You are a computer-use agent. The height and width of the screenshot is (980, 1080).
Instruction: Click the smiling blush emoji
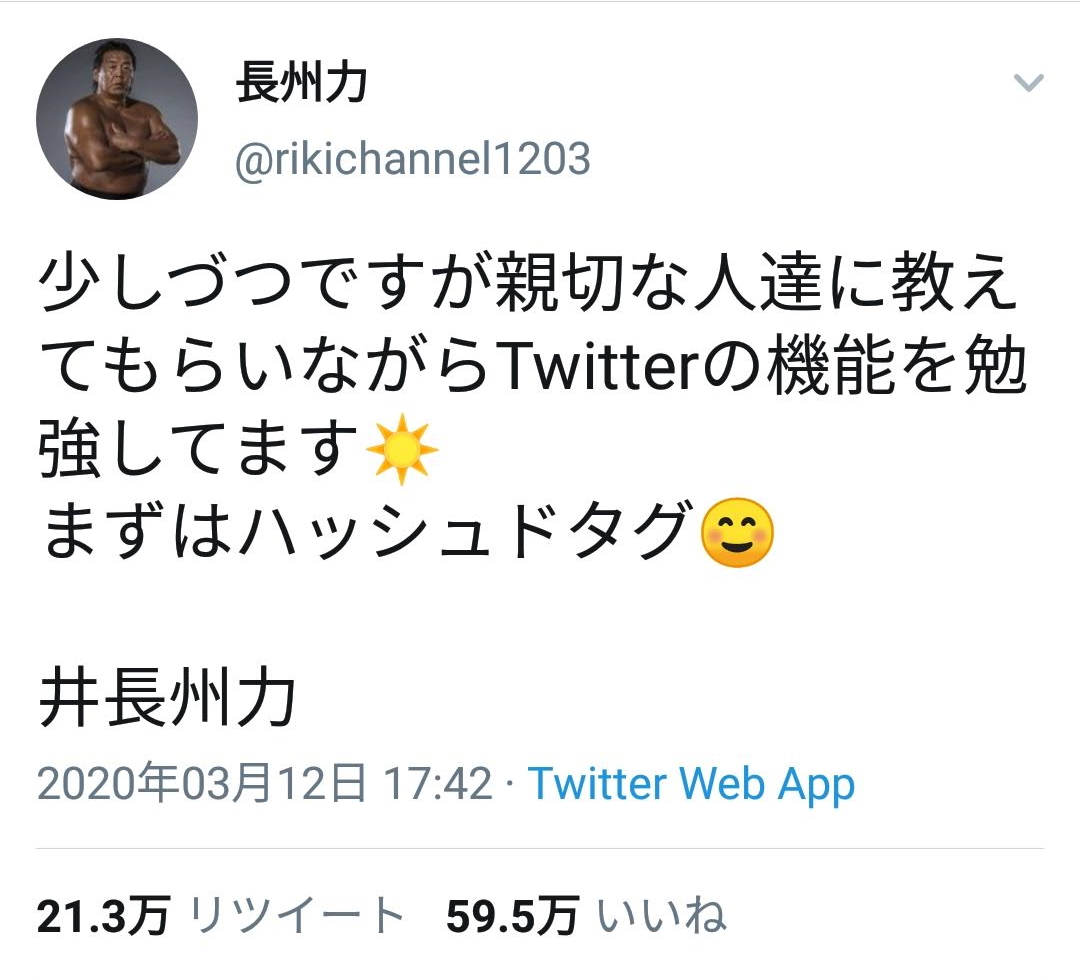(738, 535)
